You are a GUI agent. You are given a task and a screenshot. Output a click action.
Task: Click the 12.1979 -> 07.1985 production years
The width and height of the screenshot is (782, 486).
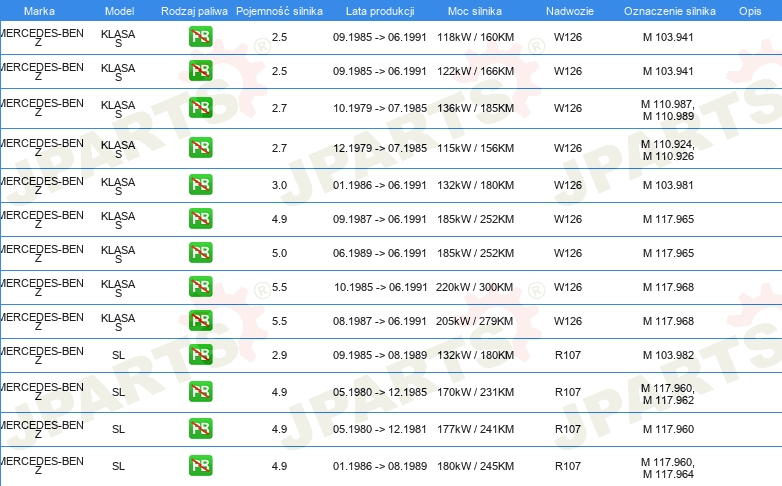coord(380,148)
